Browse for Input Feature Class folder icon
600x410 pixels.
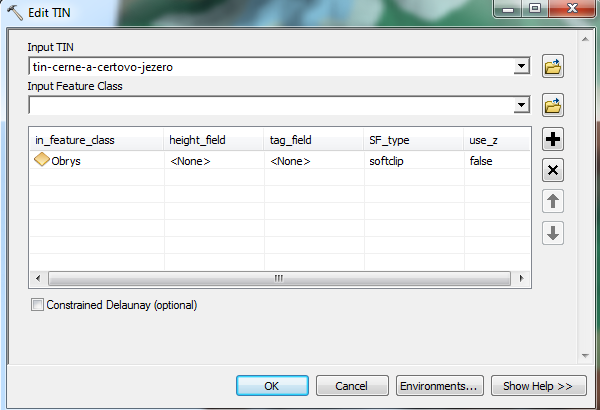[x=553, y=105]
